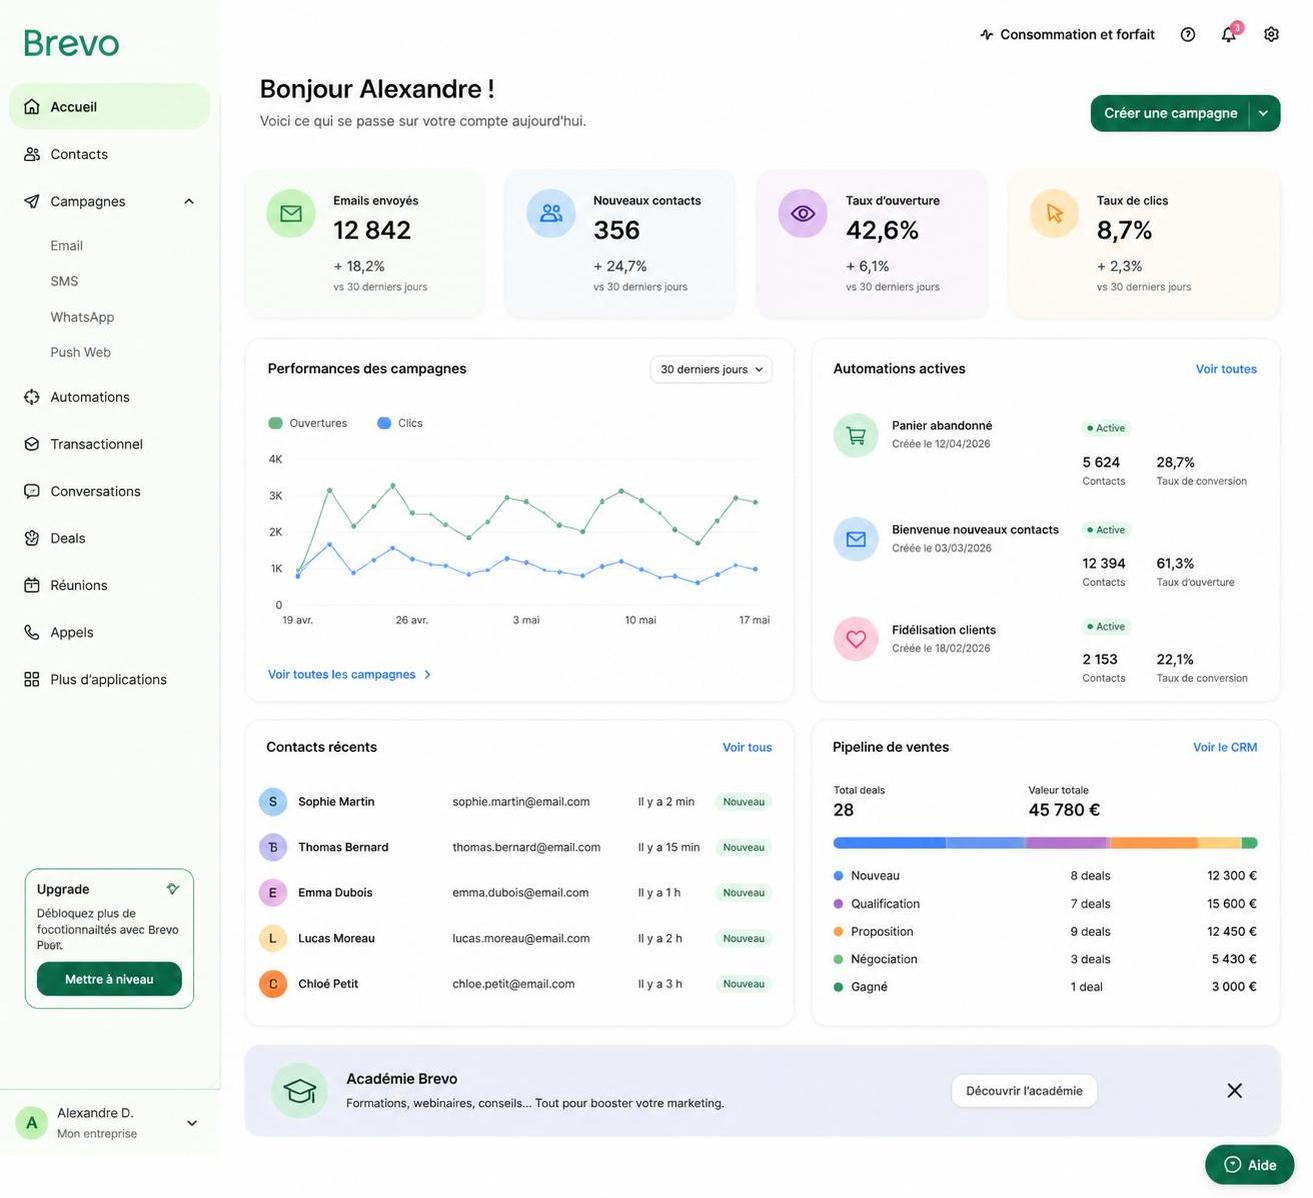1313x1198 pixels.
Task: Open the Push Web submenu item
Action: pos(81,352)
